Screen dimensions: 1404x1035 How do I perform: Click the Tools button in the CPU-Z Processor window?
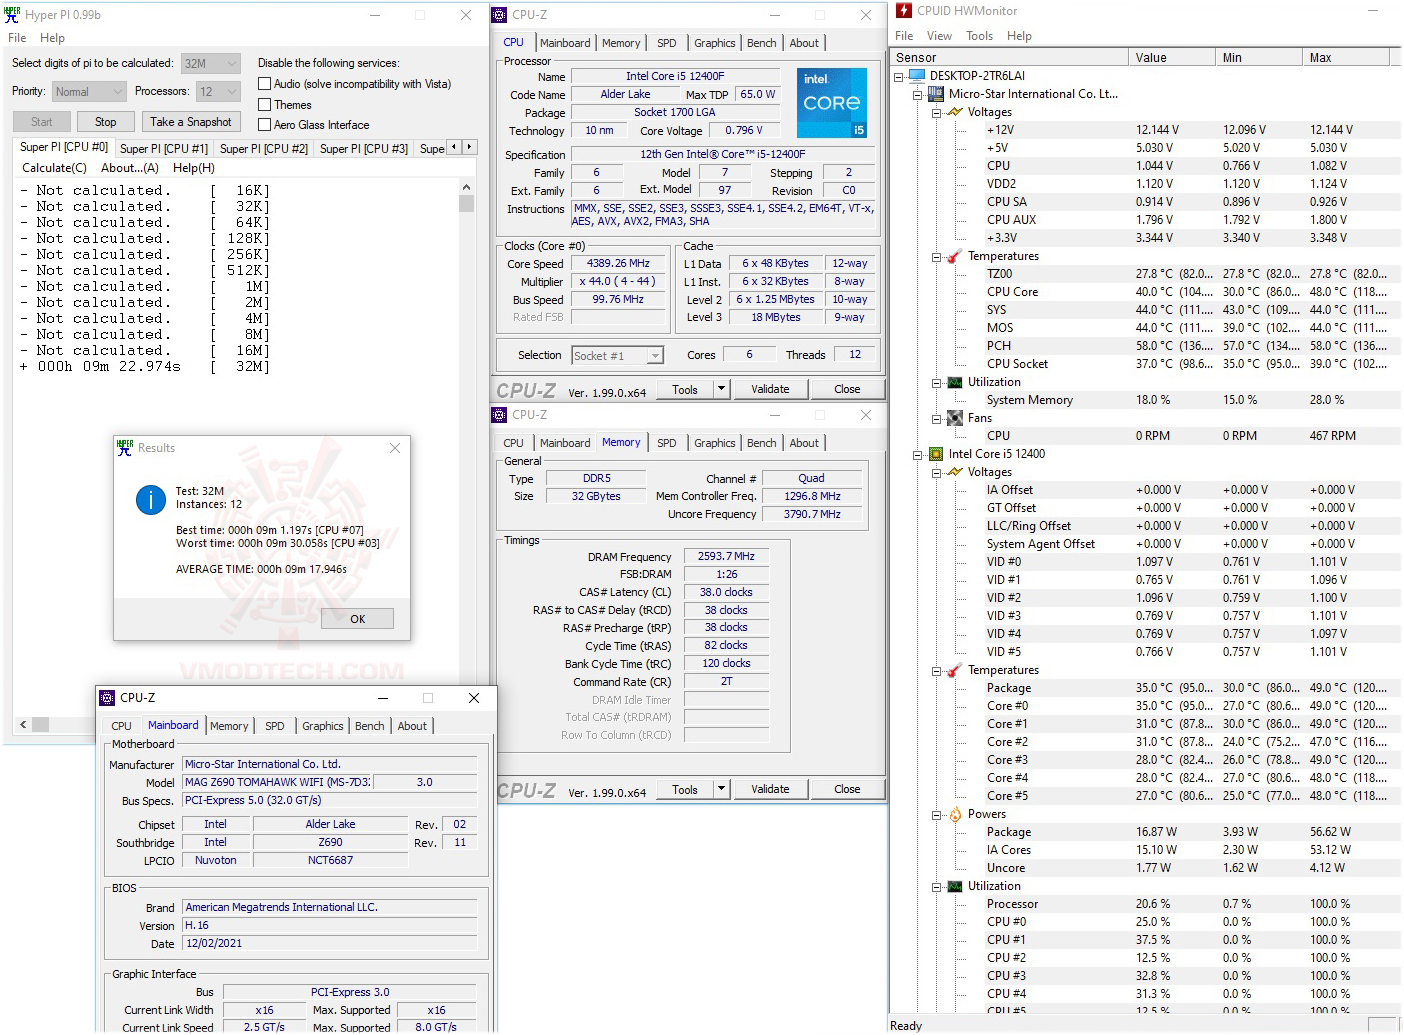point(685,389)
